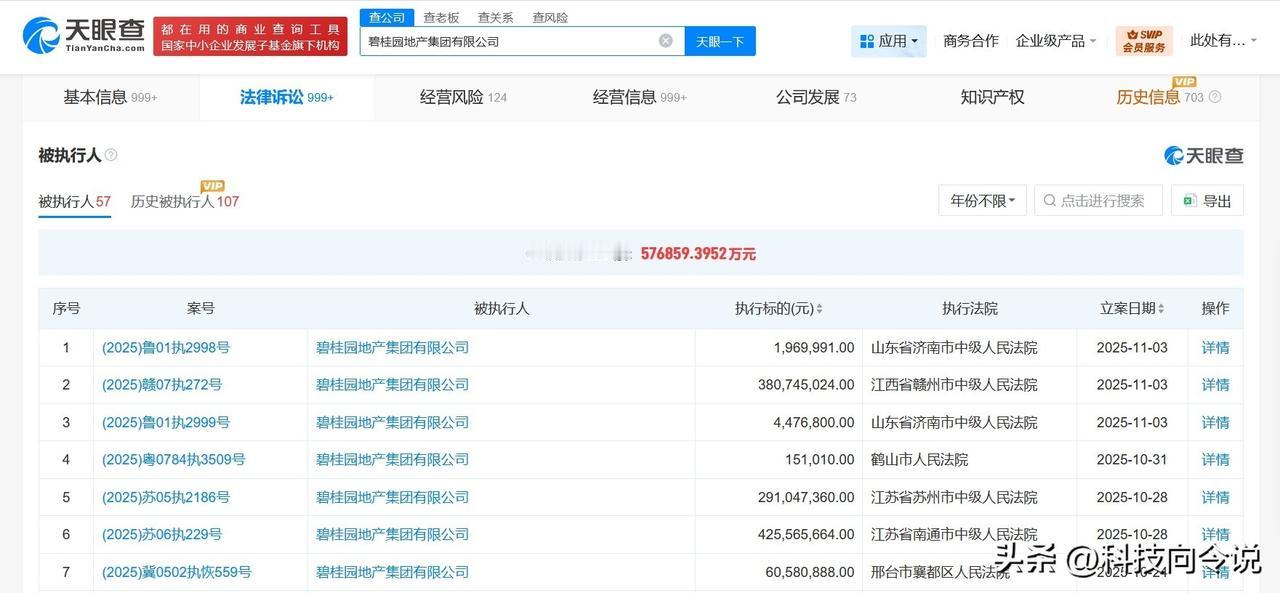Toggle sorting on the 执行标的(元) column
The height and width of the screenshot is (593, 1280).
click(818, 308)
